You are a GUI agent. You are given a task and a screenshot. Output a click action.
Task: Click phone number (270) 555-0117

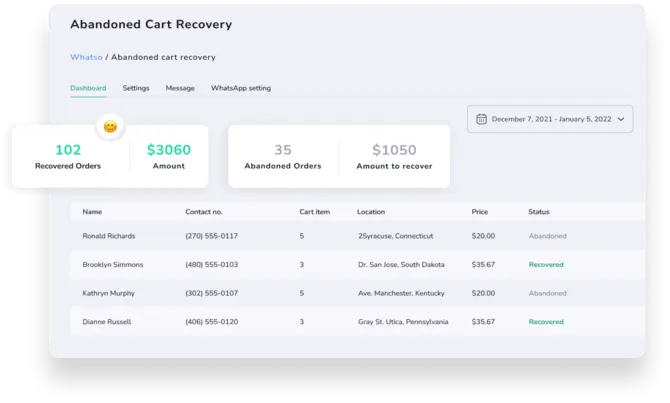point(212,236)
